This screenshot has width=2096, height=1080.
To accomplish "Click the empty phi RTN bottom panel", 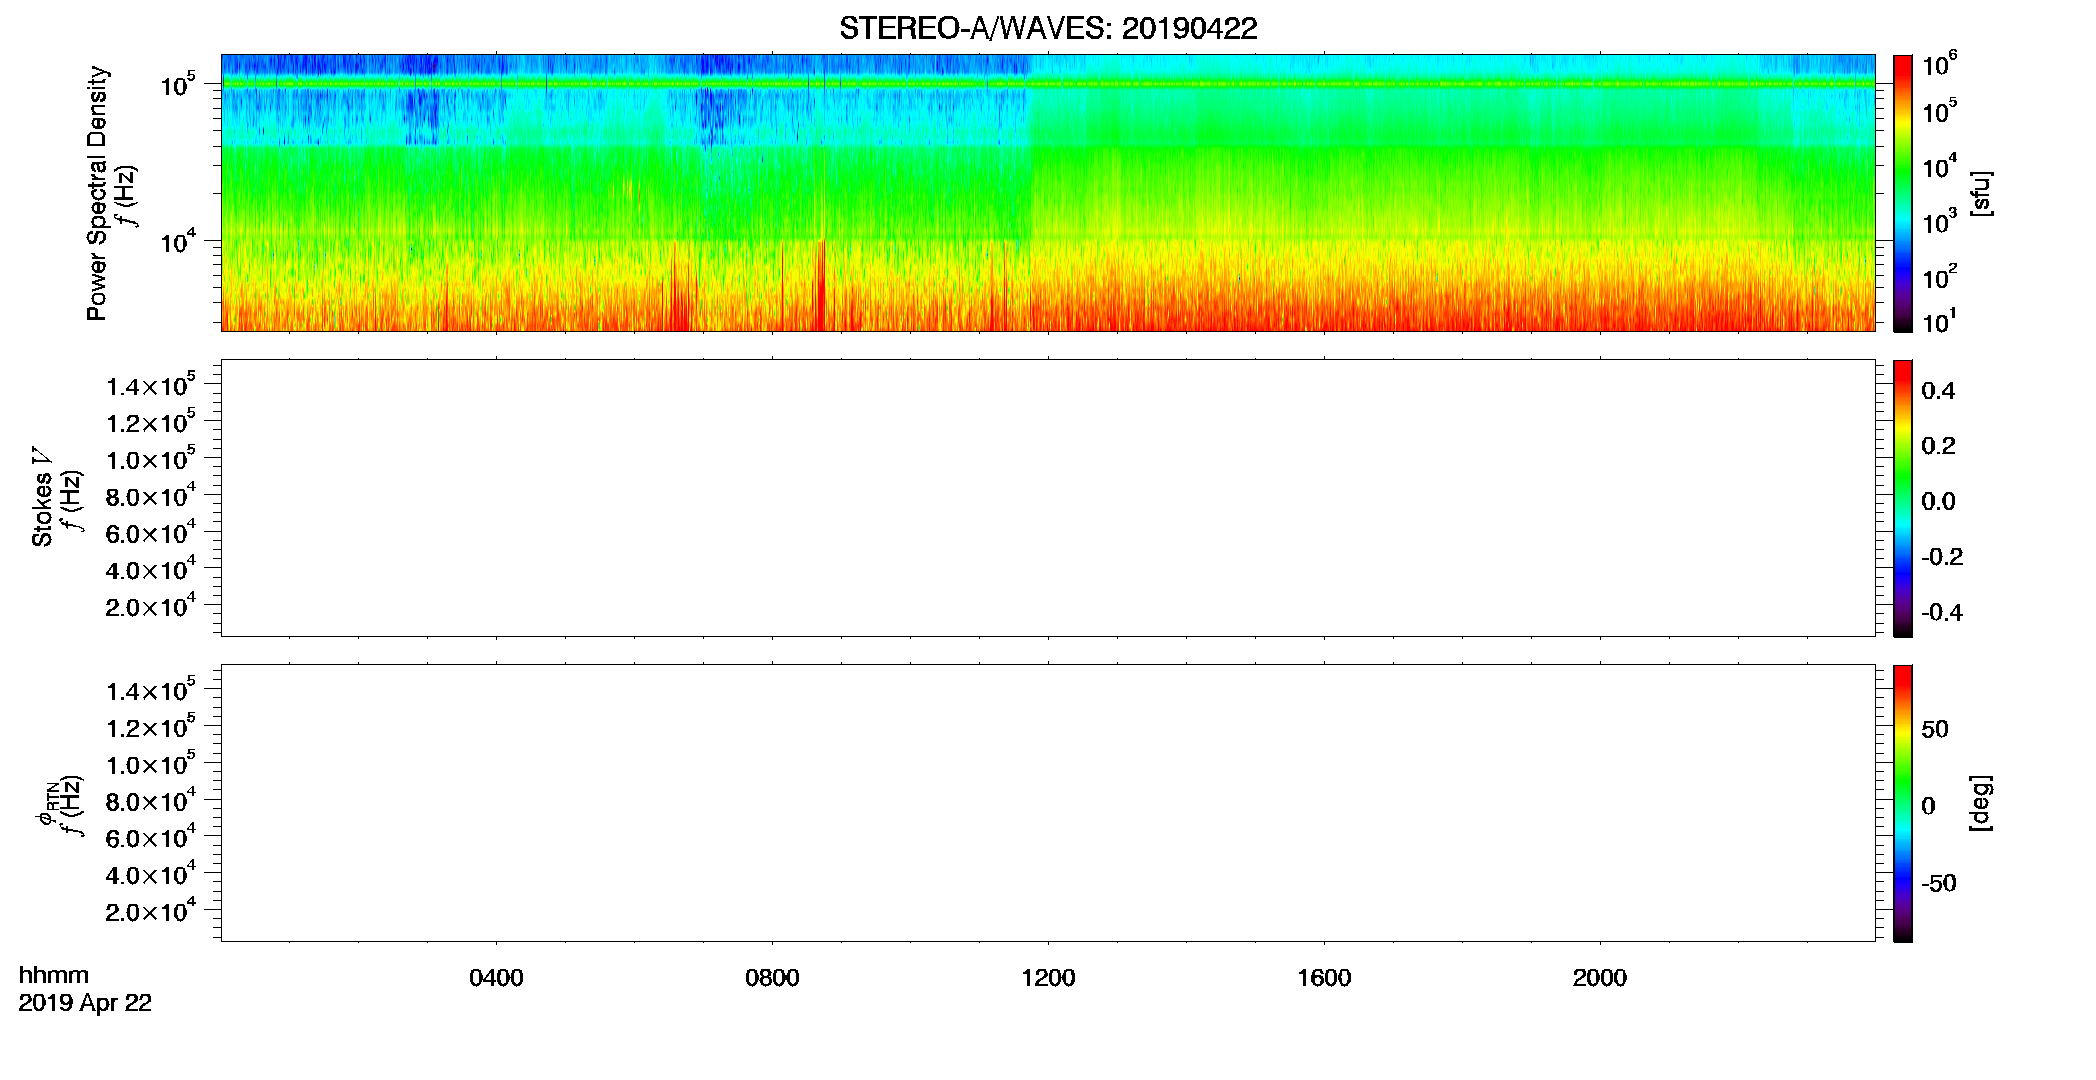I will [1048, 803].
